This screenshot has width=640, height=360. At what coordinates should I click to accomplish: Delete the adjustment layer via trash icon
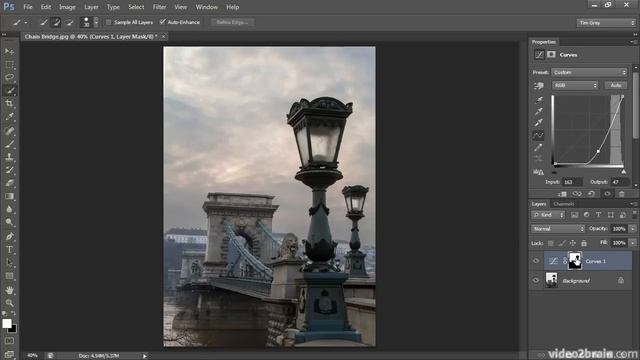622,194
